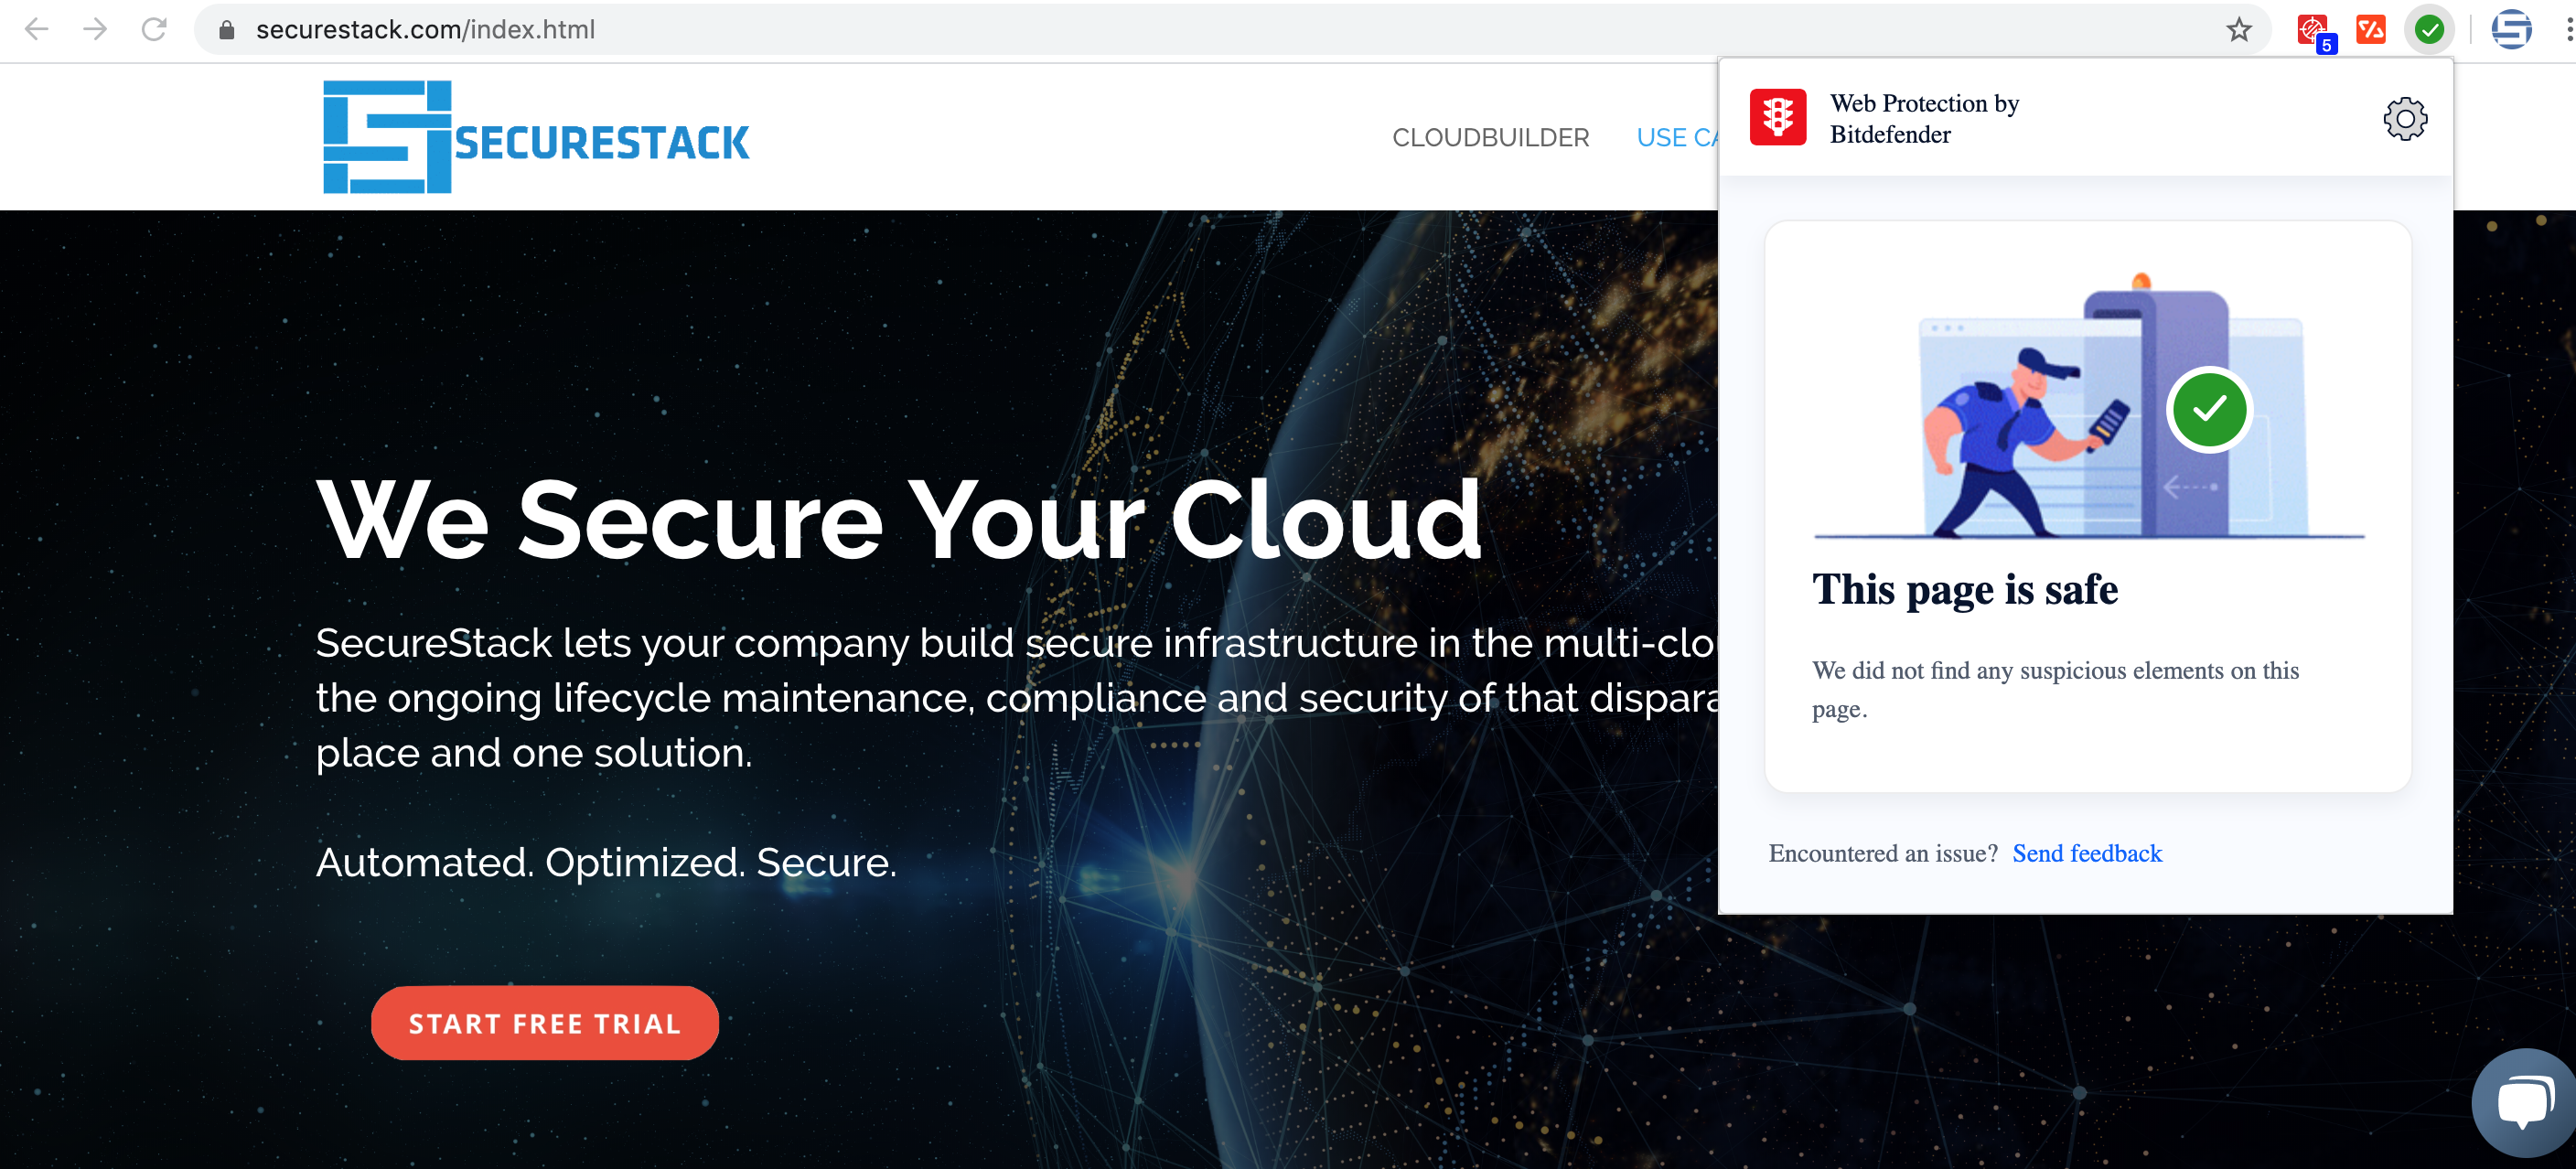Click the Bitdefender traffic light logo
This screenshot has width=2576, height=1169.
(x=1777, y=117)
